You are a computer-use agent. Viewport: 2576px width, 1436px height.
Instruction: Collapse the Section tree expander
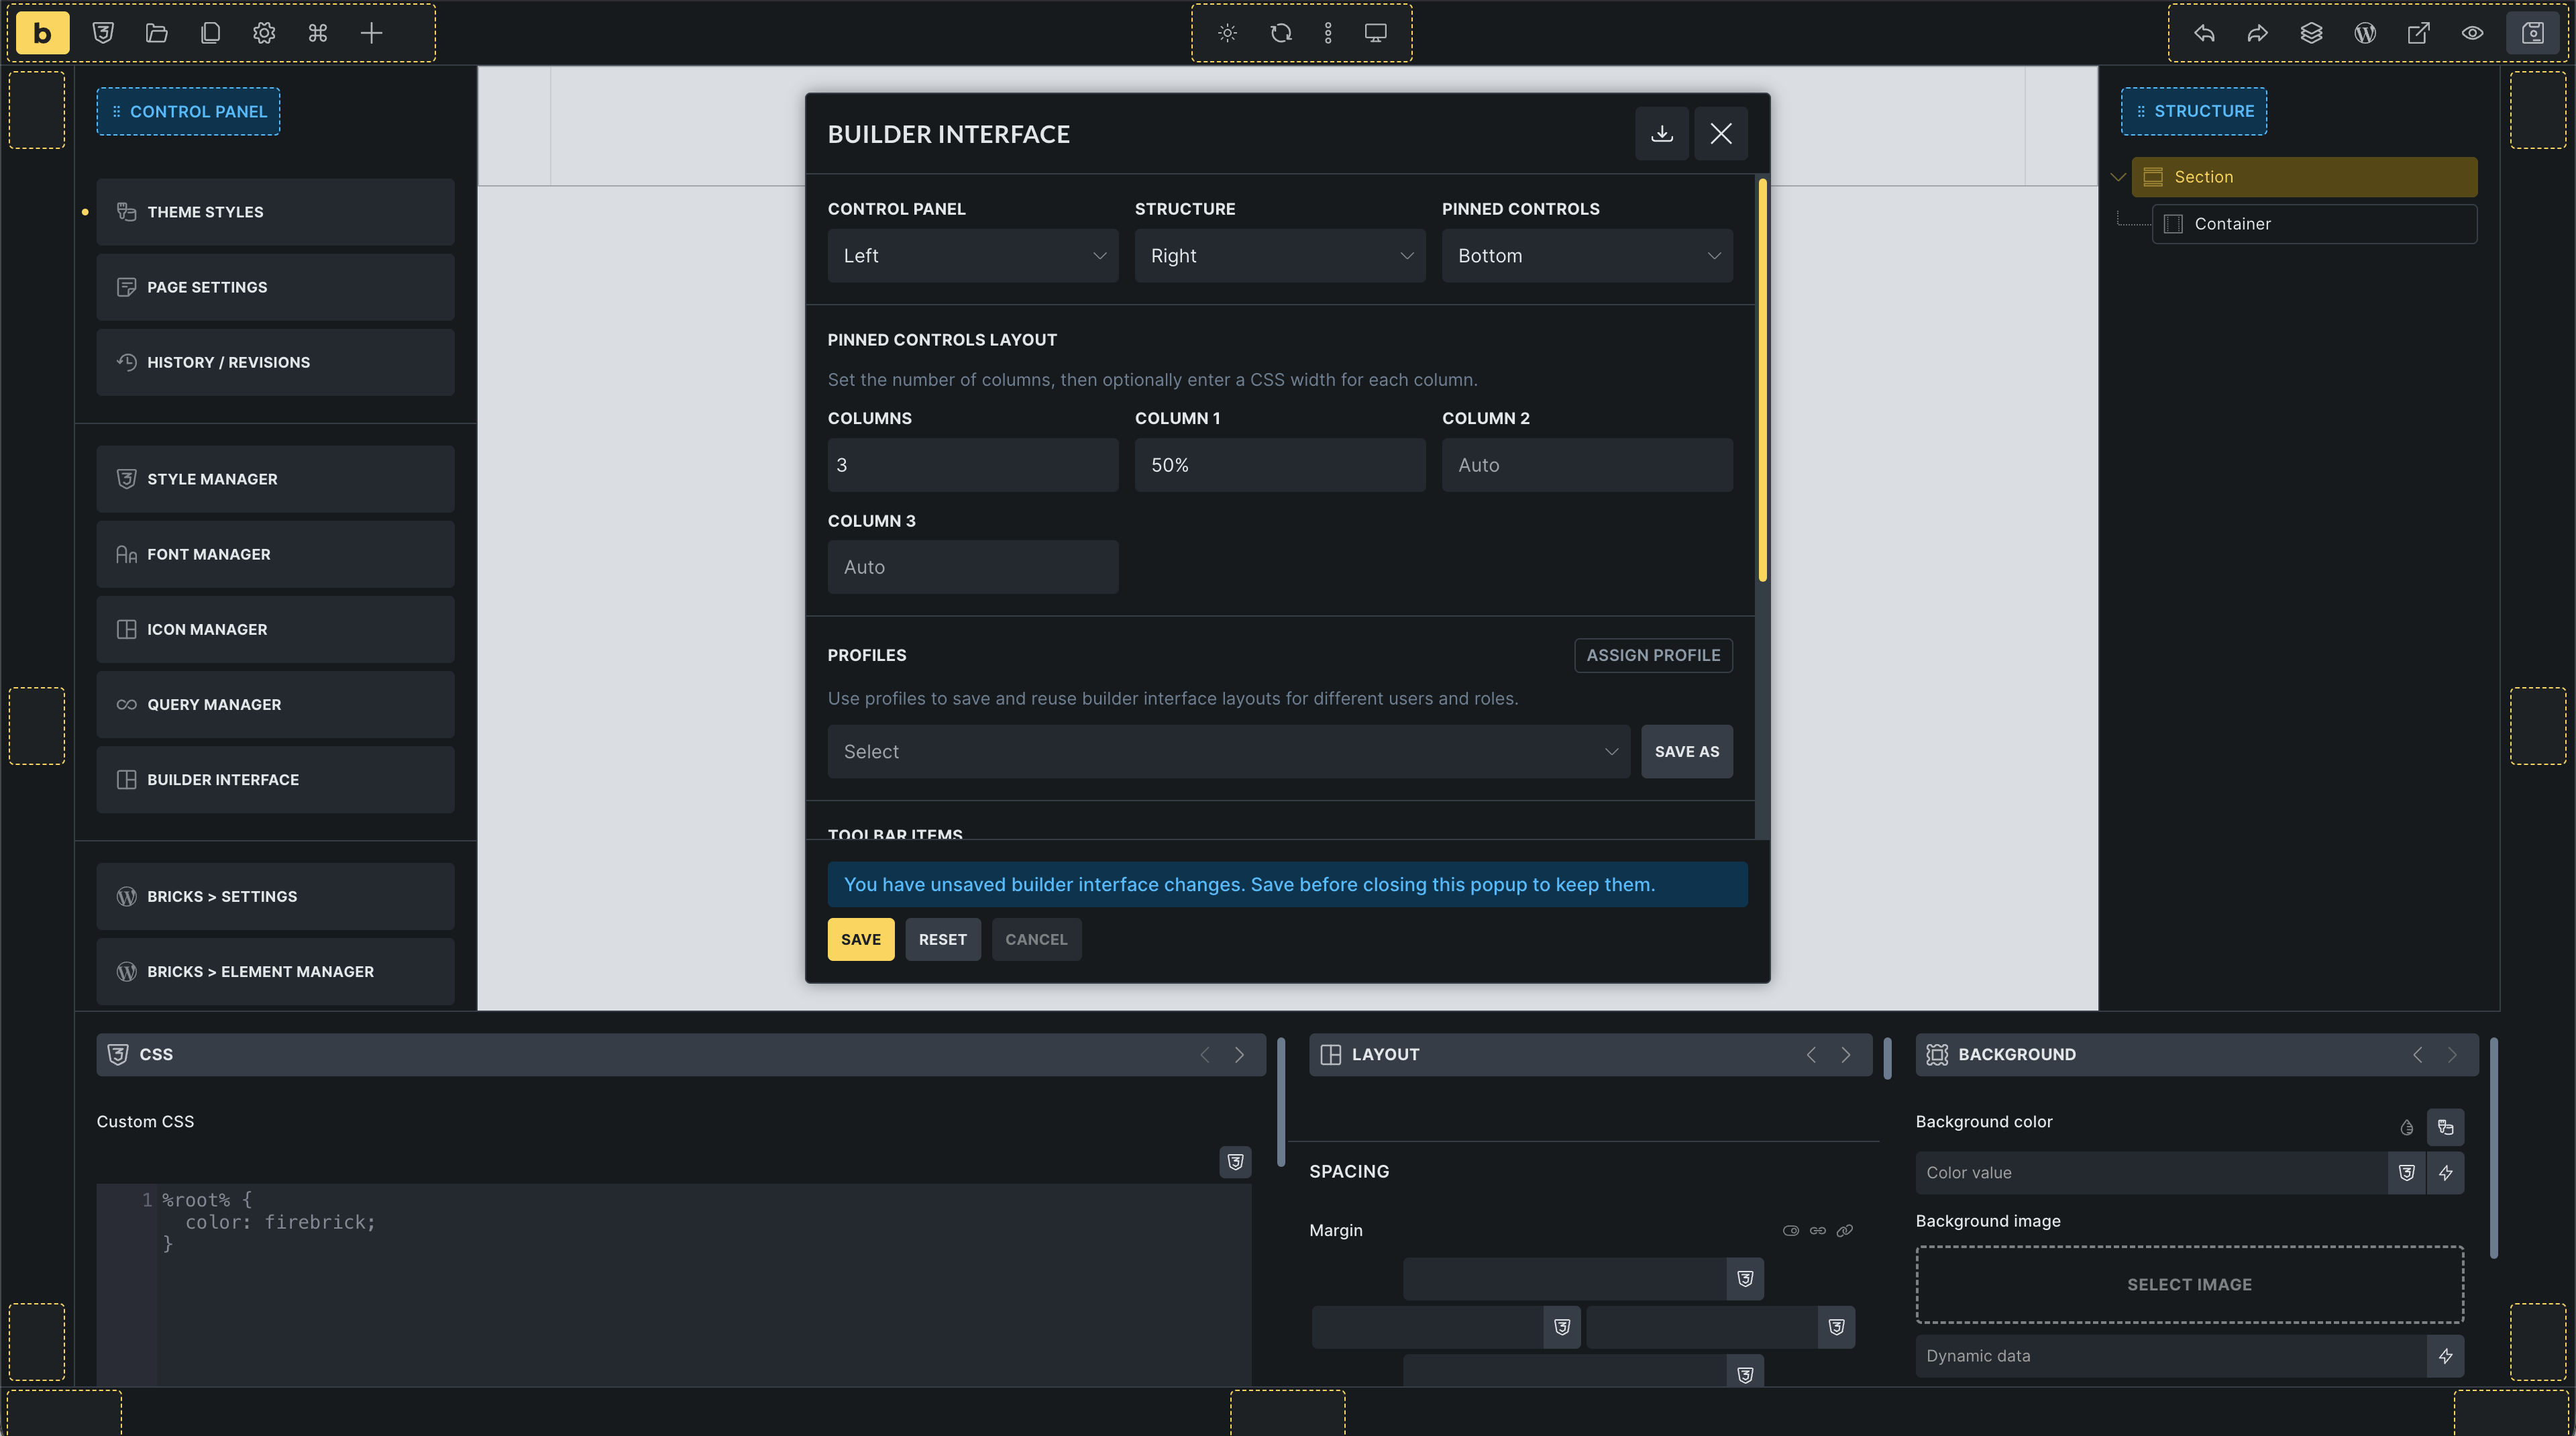(2118, 177)
